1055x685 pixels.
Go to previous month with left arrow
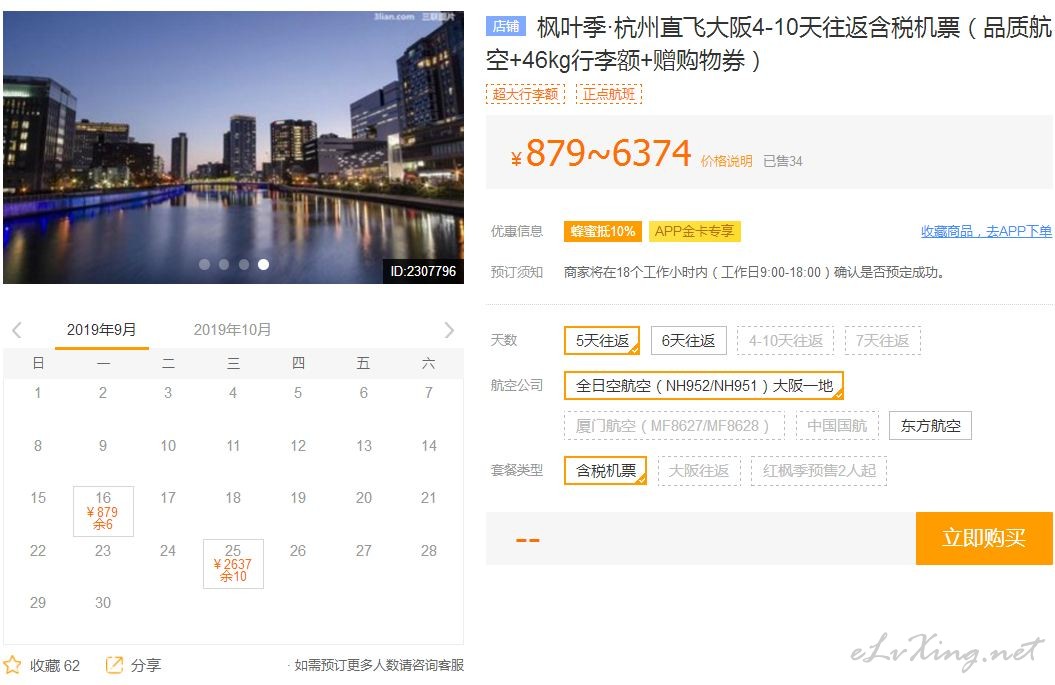[17, 330]
